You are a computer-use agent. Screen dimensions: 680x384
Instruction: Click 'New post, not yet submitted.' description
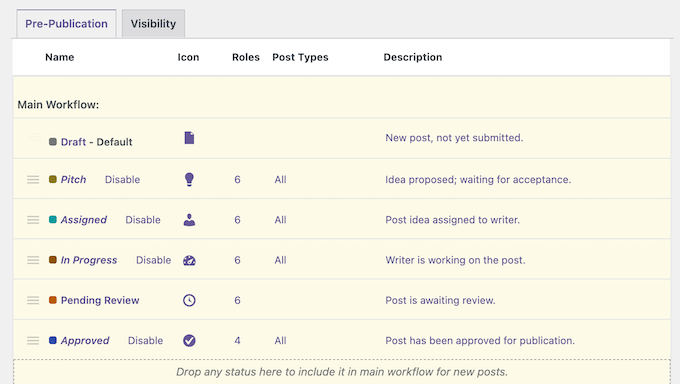[x=454, y=138]
